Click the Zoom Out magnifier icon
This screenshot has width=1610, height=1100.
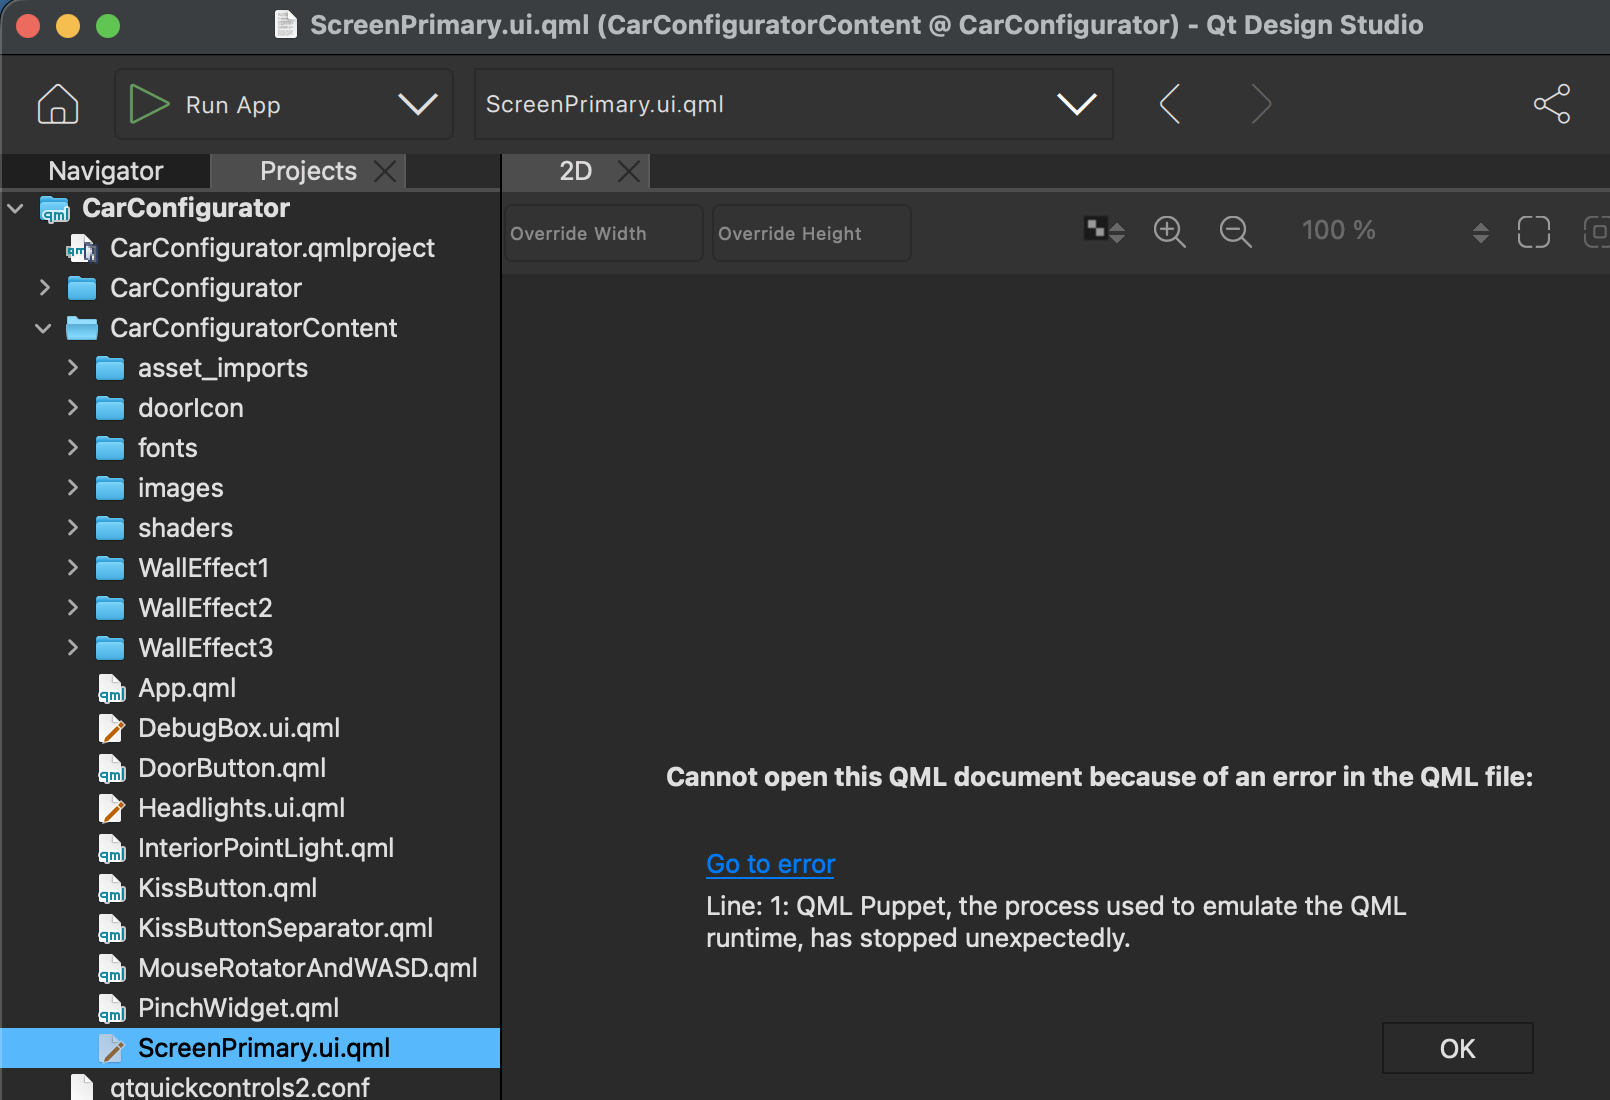click(1235, 232)
